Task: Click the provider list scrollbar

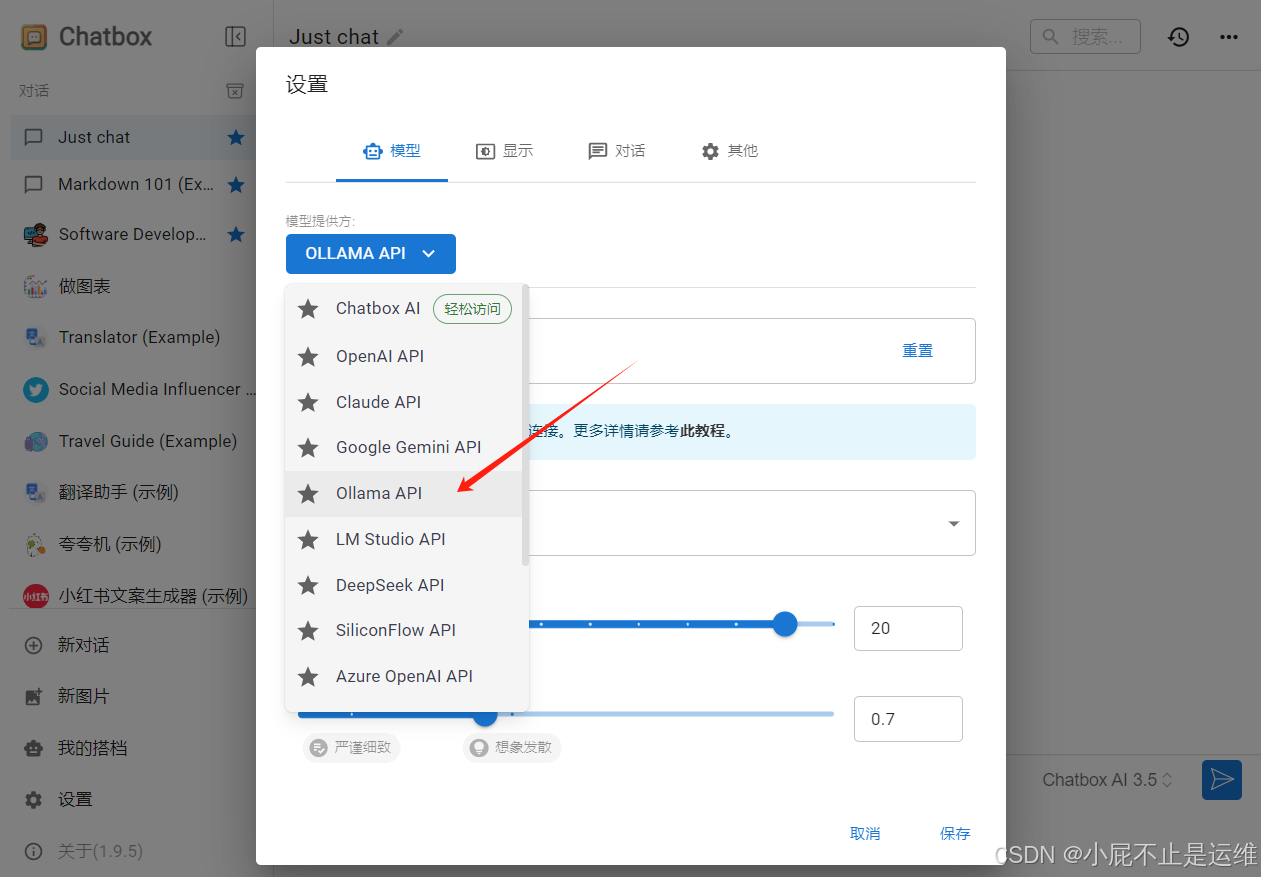Action: click(526, 426)
